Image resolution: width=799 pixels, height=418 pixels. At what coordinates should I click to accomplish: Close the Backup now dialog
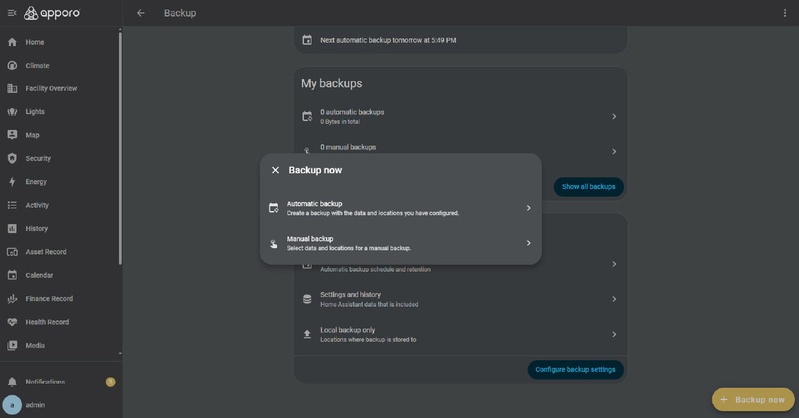pos(275,170)
